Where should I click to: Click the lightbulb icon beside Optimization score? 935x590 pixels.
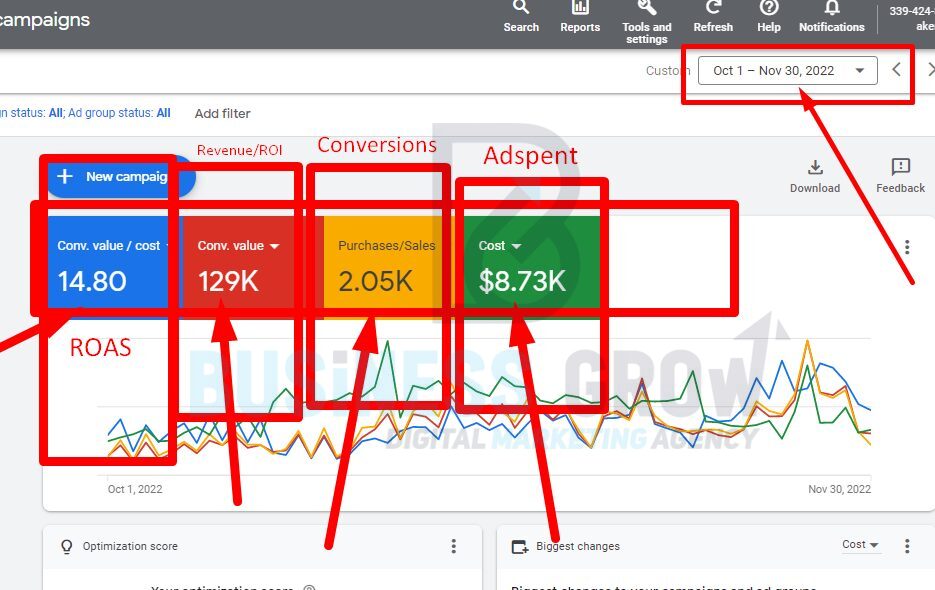click(x=67, y=546)
